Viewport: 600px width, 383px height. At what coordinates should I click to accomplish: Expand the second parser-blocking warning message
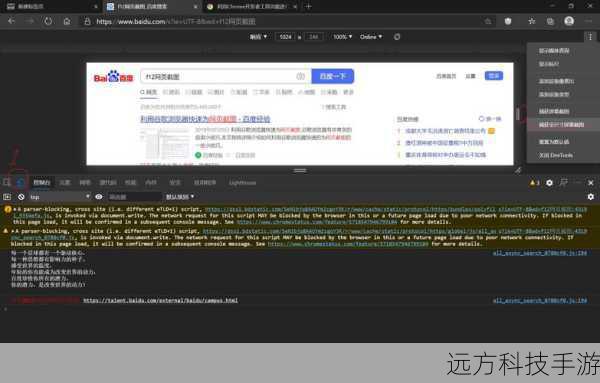13,231
